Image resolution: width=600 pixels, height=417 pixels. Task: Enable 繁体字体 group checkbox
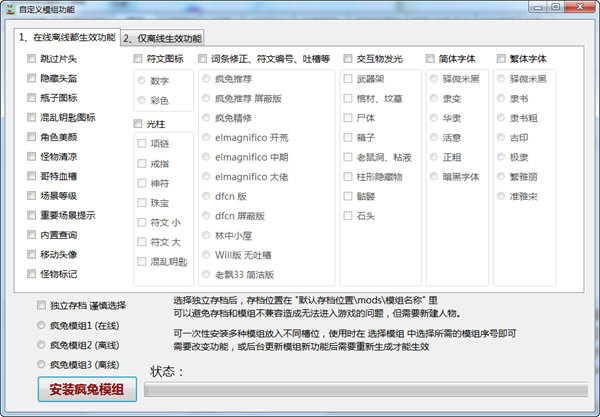coord(501,59)
